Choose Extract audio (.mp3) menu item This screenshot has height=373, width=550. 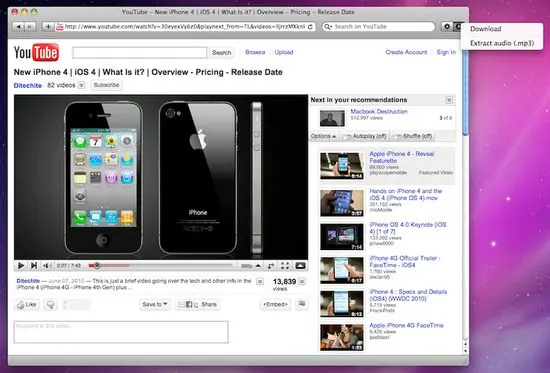502,43
